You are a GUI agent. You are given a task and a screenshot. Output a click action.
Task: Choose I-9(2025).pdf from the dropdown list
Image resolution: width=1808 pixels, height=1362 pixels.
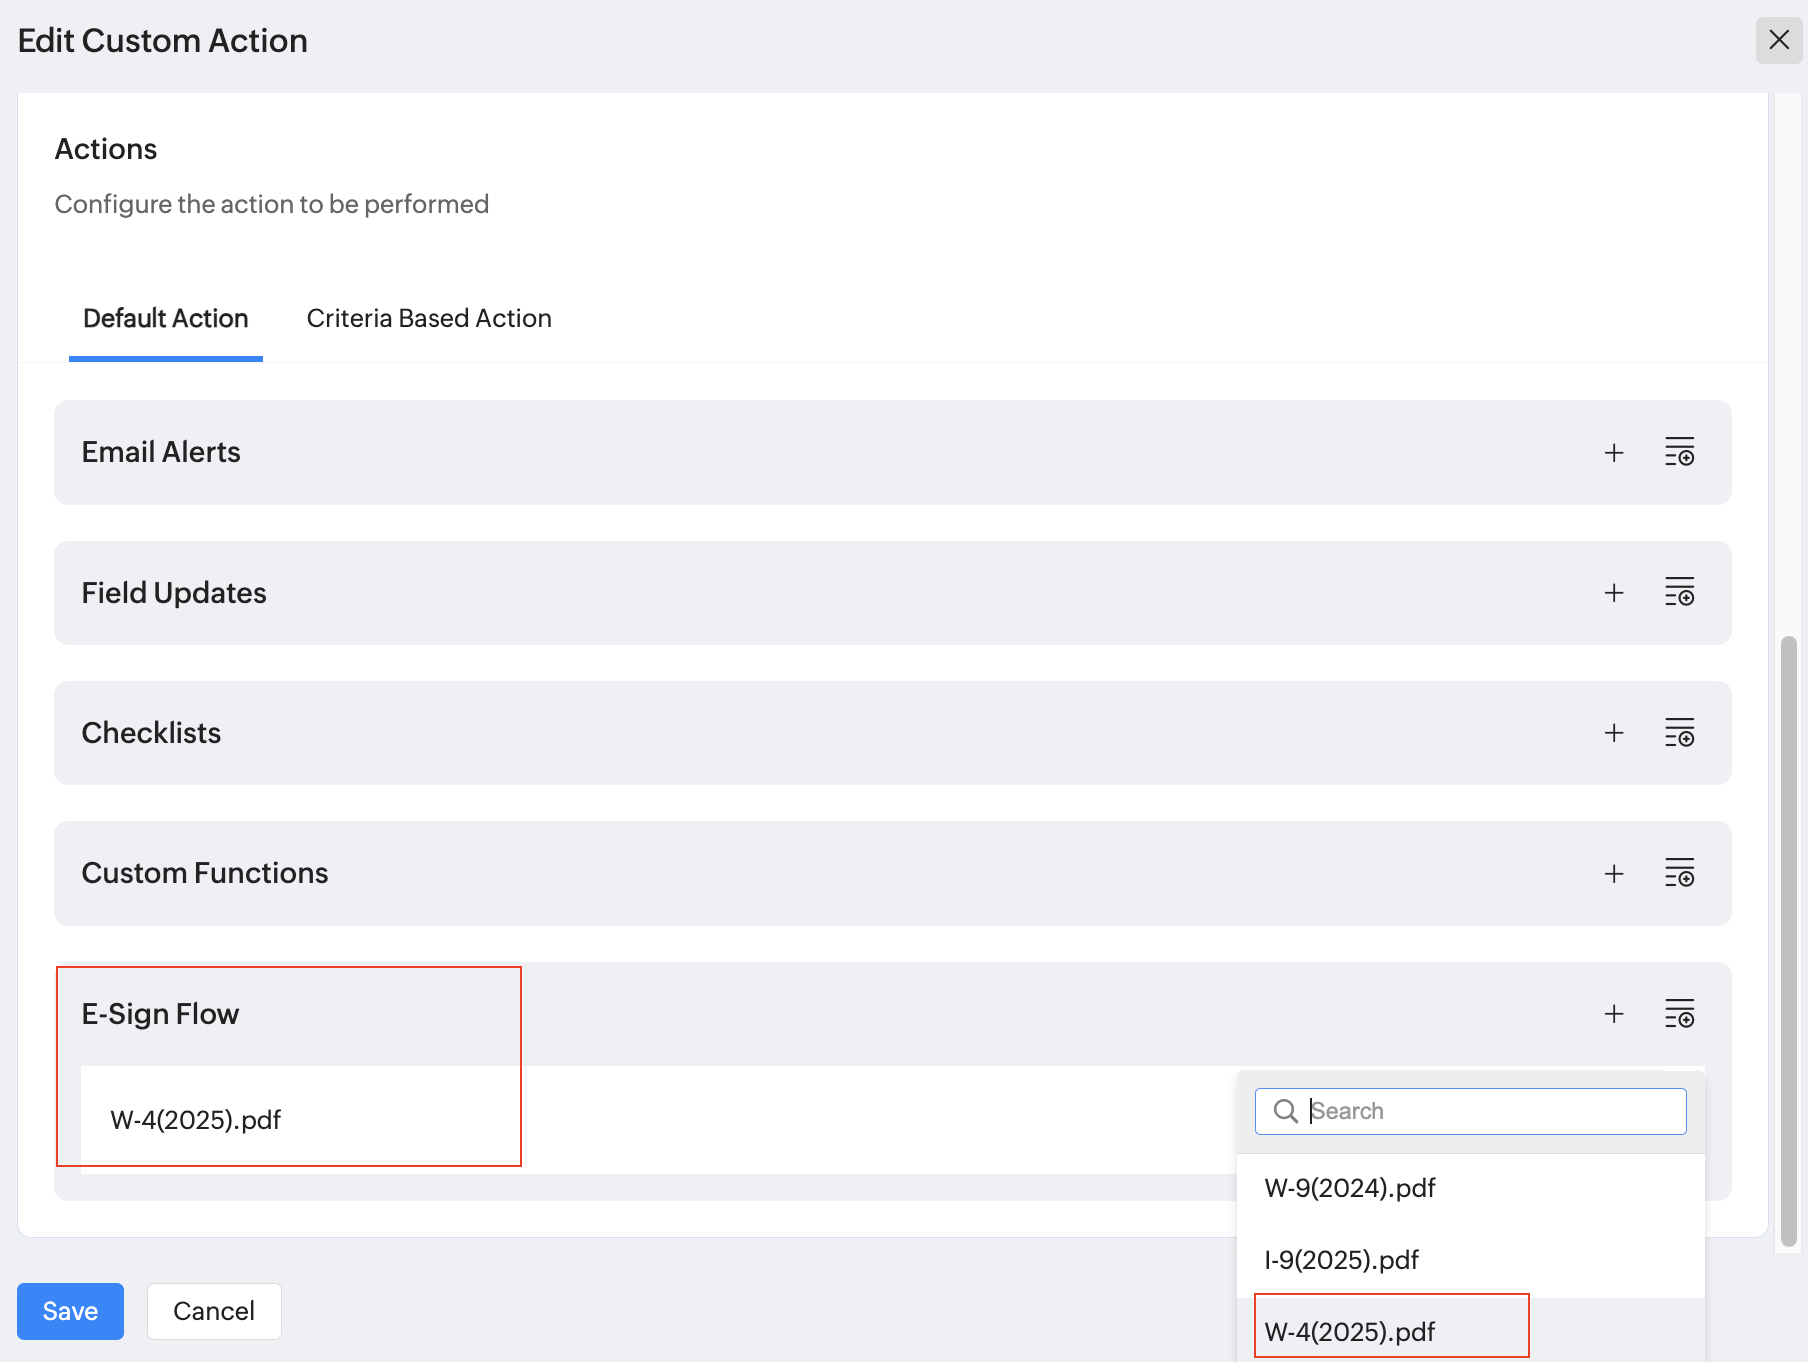pos(1342,1260)
